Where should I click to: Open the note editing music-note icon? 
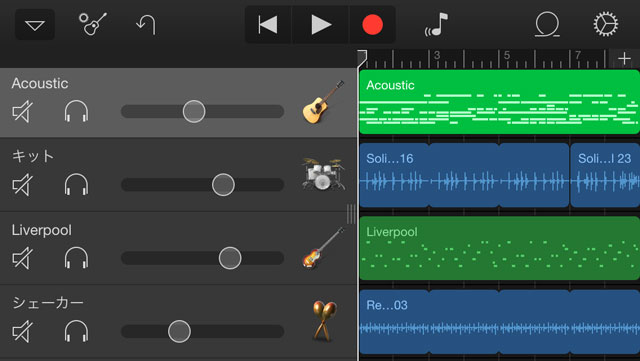[437, 25]
